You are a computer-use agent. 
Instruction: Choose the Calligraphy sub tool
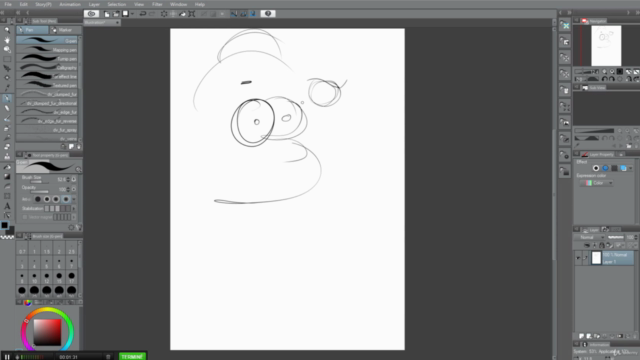[47, 68]
